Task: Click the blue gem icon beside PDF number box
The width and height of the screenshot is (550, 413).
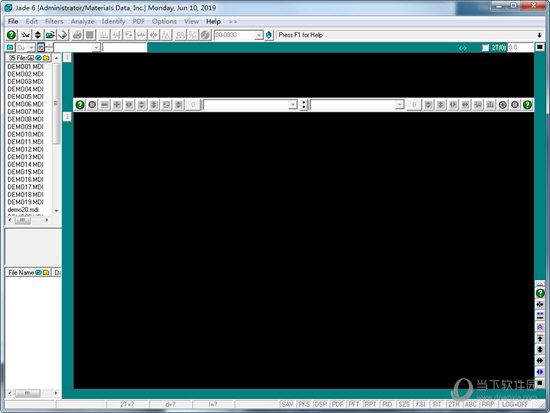Action: tap(269, 35)
